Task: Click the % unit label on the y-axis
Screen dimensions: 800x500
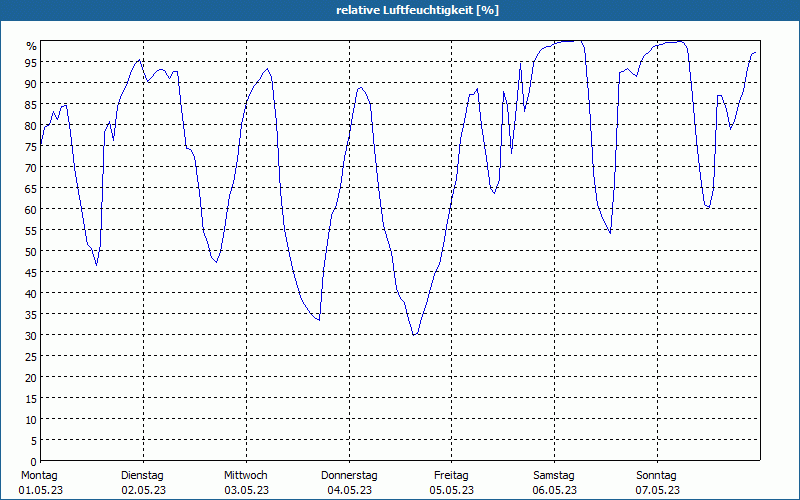Action: [32, 46]
